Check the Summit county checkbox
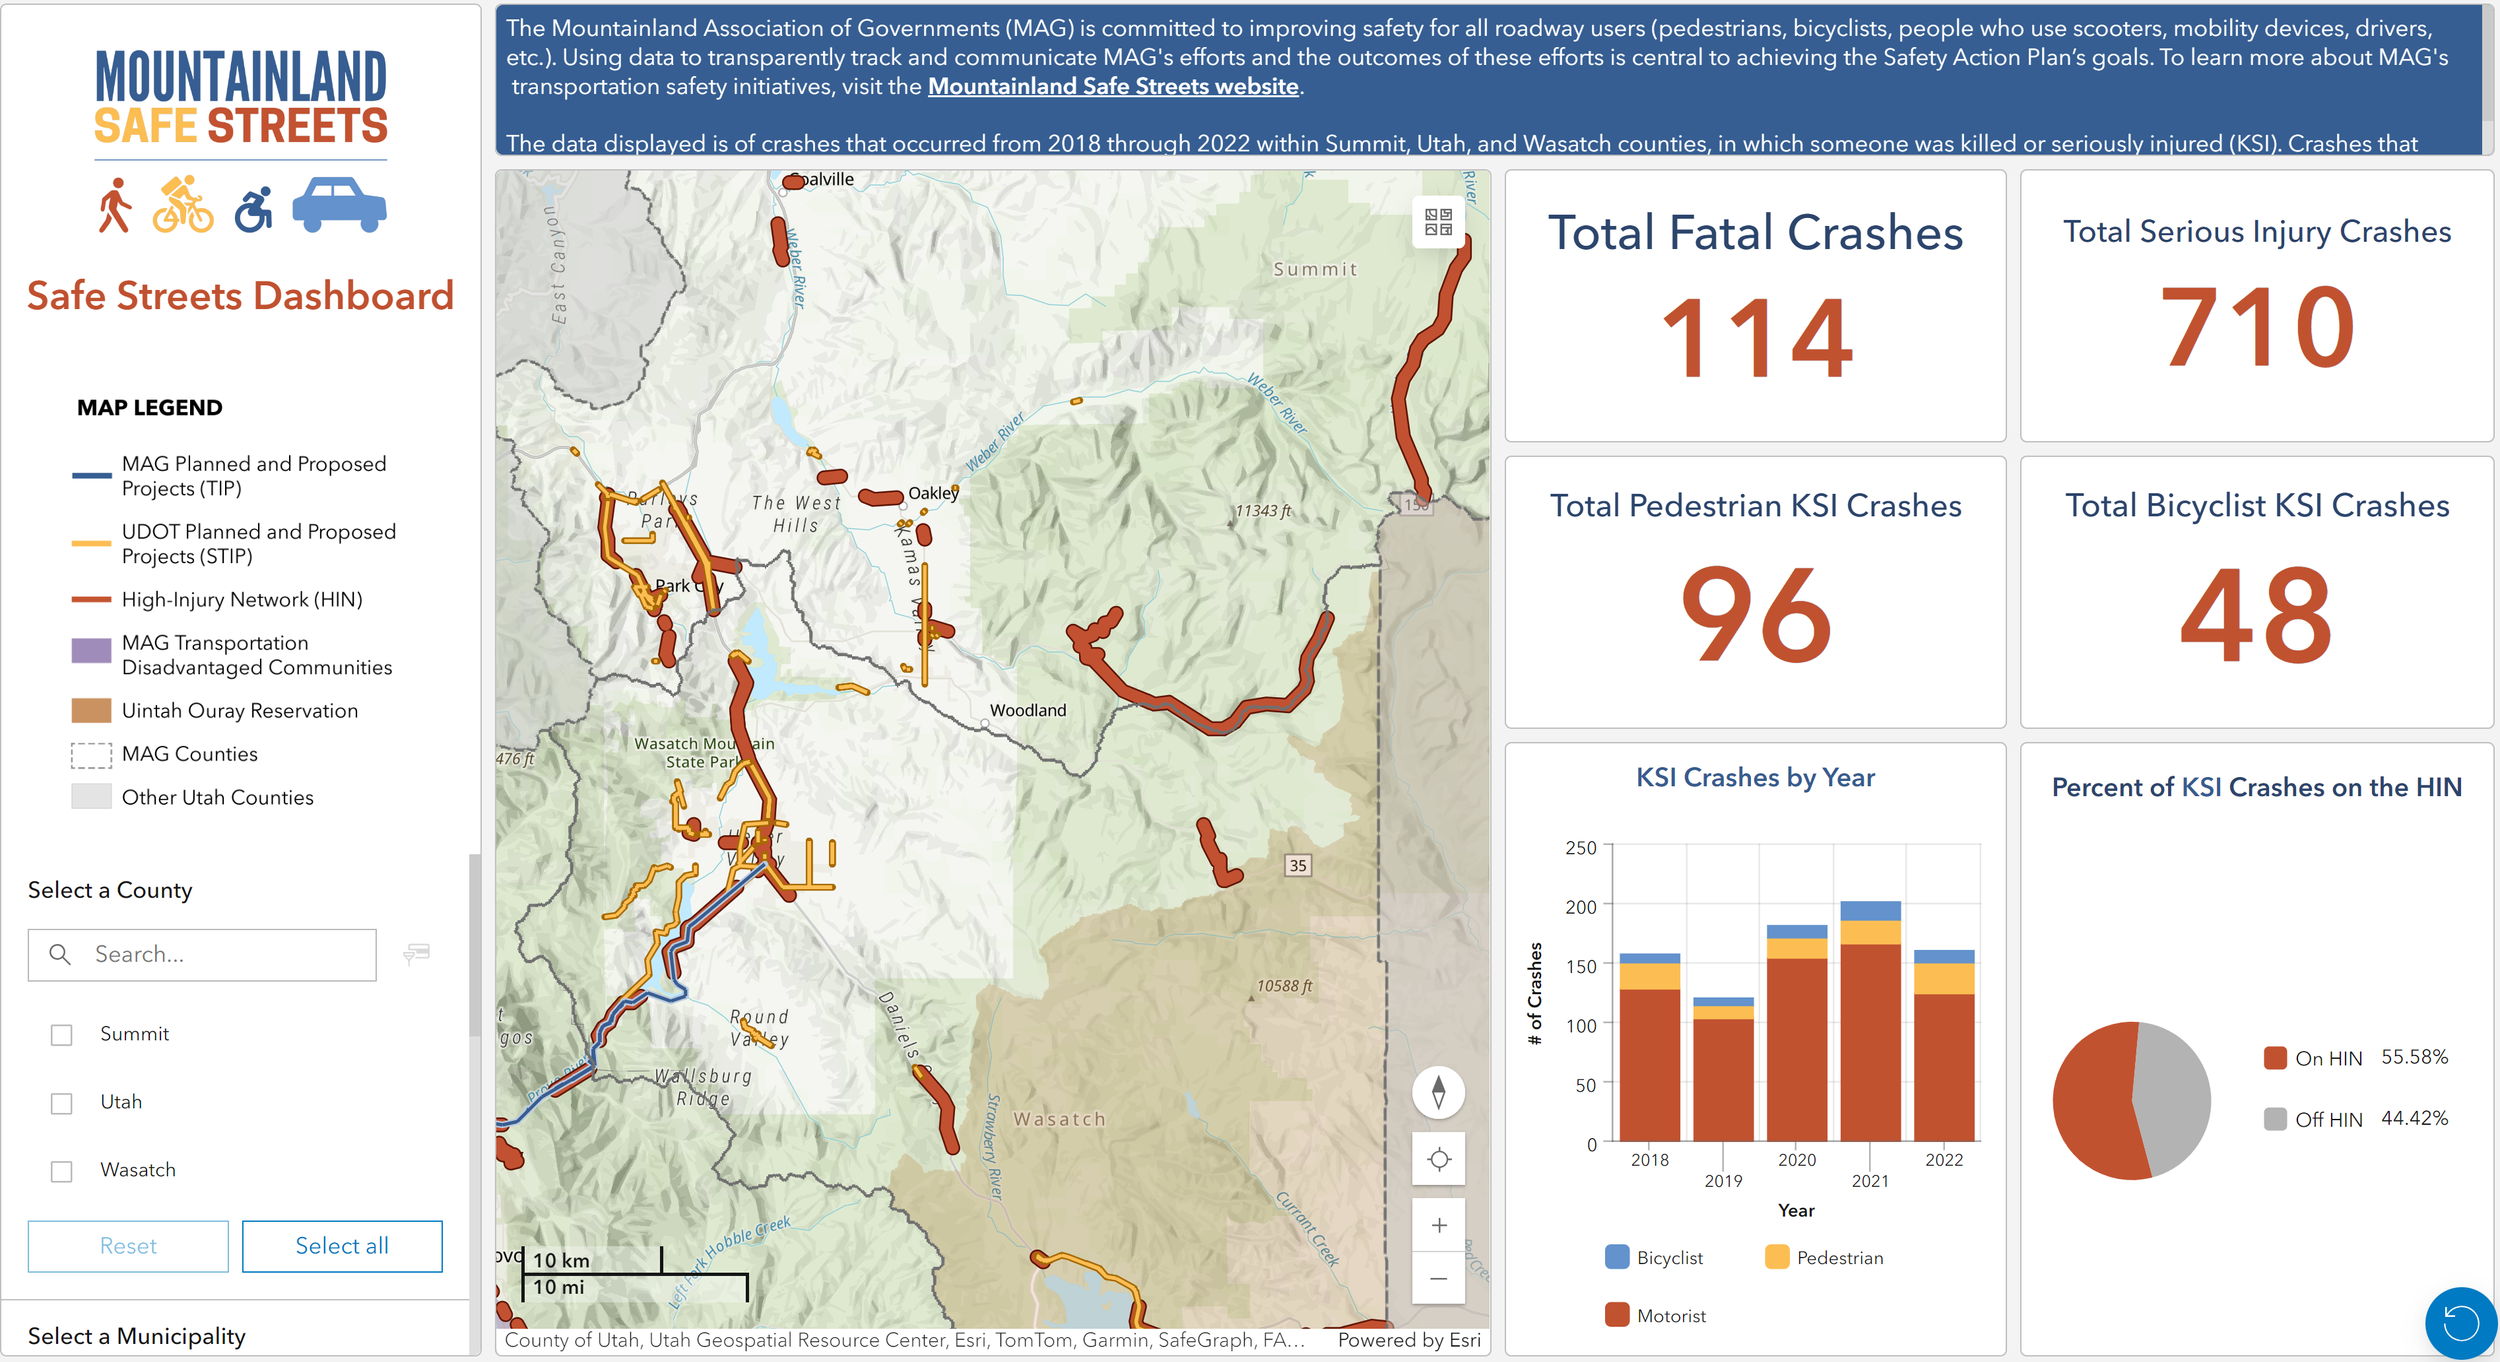This screenshot has height=1362, width=2500. point(62,1035)
